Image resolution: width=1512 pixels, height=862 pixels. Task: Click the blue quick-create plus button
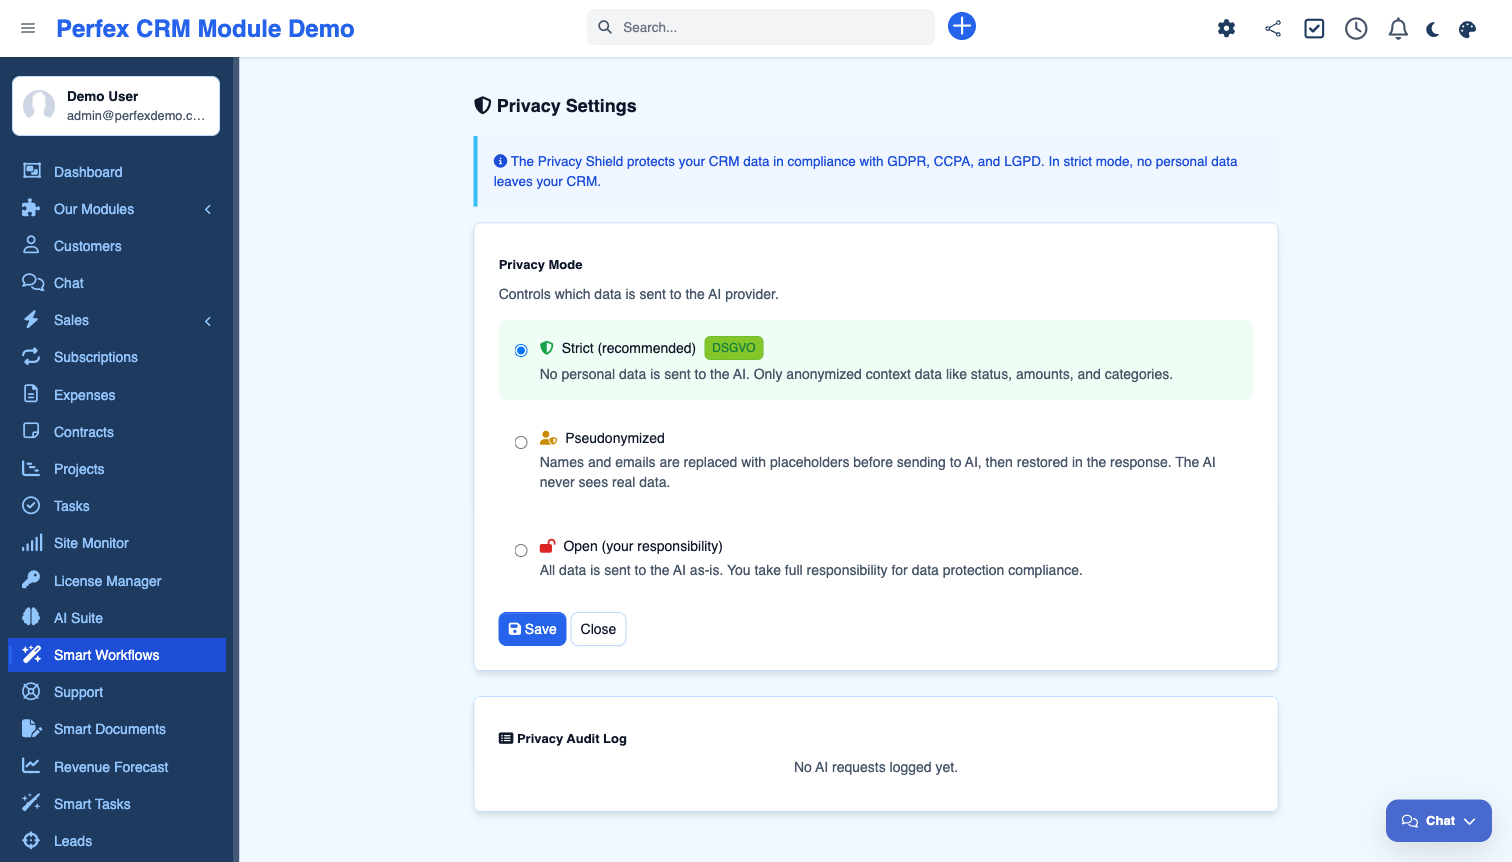(961, 27)
